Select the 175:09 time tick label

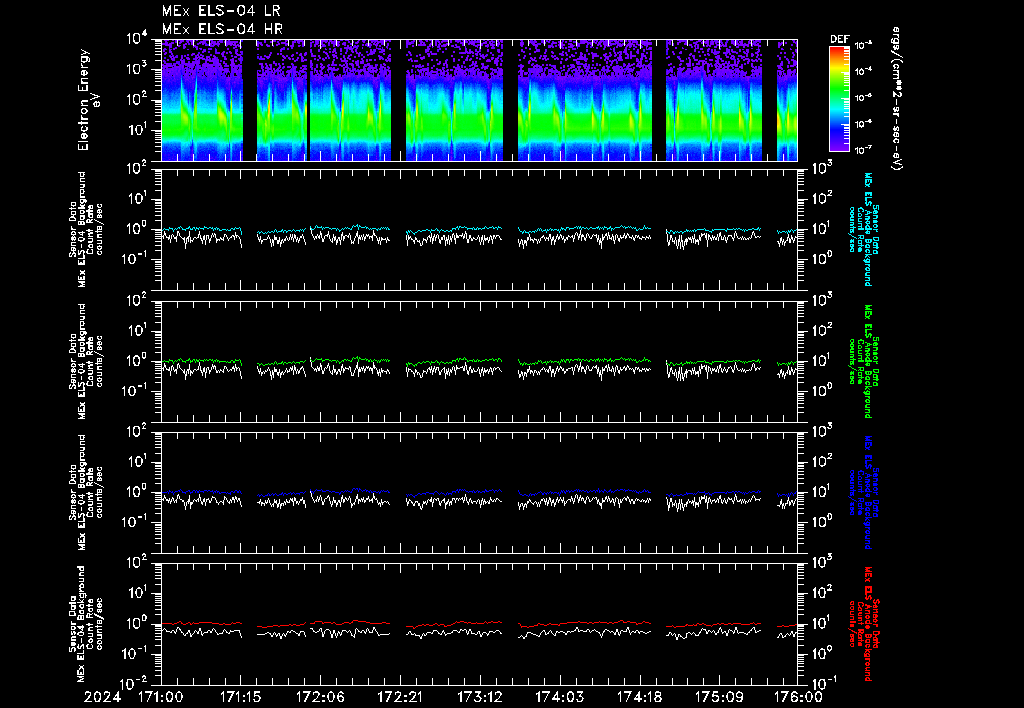pos(720,695)
